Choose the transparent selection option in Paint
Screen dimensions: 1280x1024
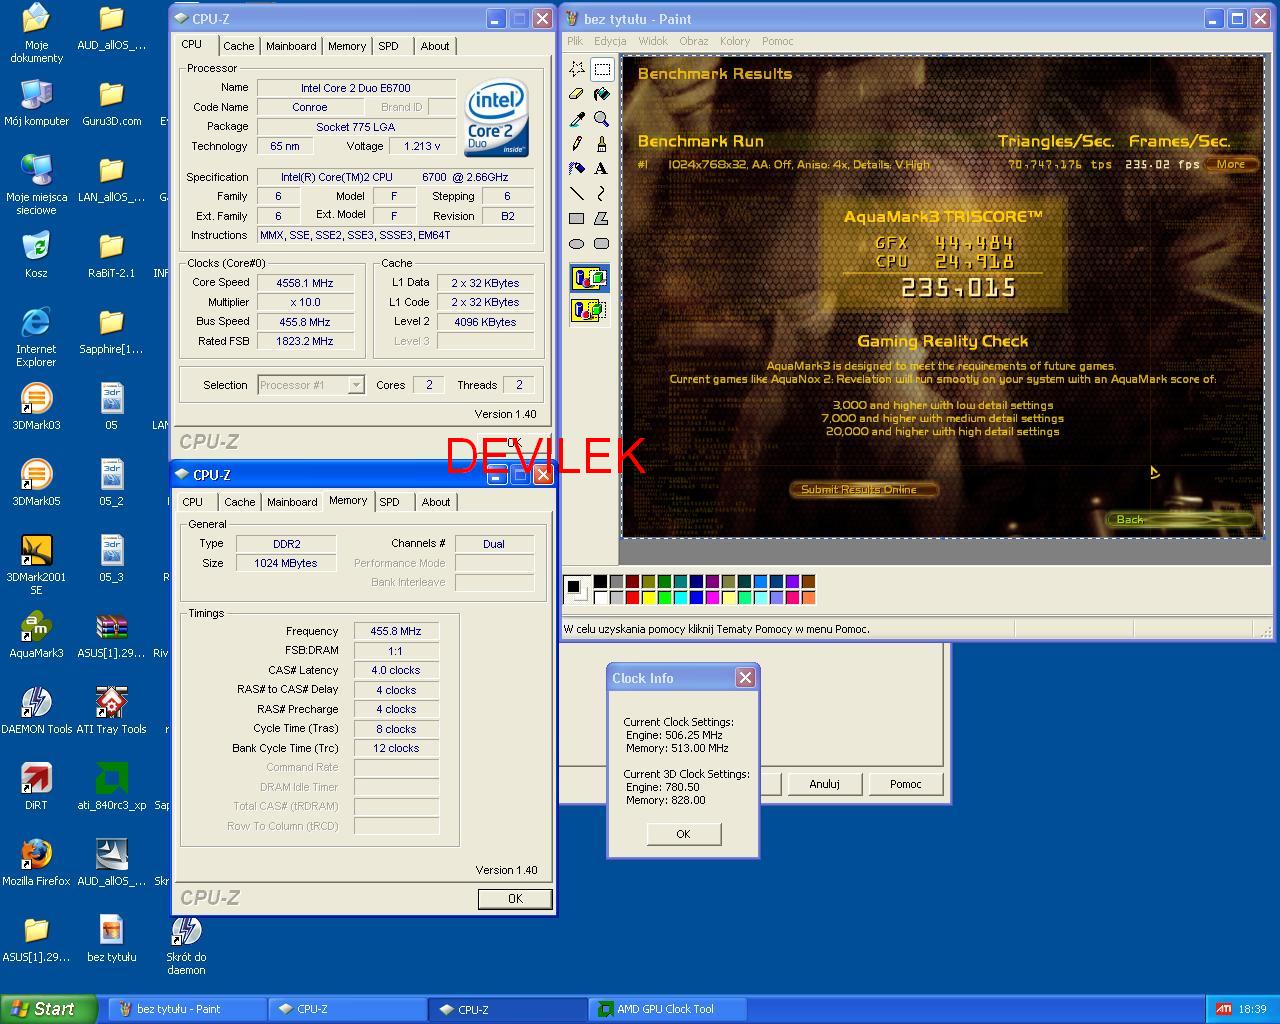tap(589, 310)
